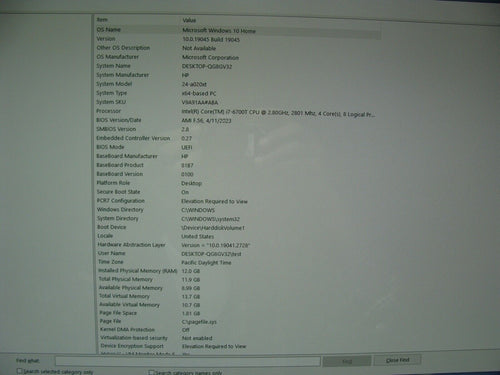Select the Device Encryption Support row
This screenshot has width=500, height=375.
click(x=237, y=347)
